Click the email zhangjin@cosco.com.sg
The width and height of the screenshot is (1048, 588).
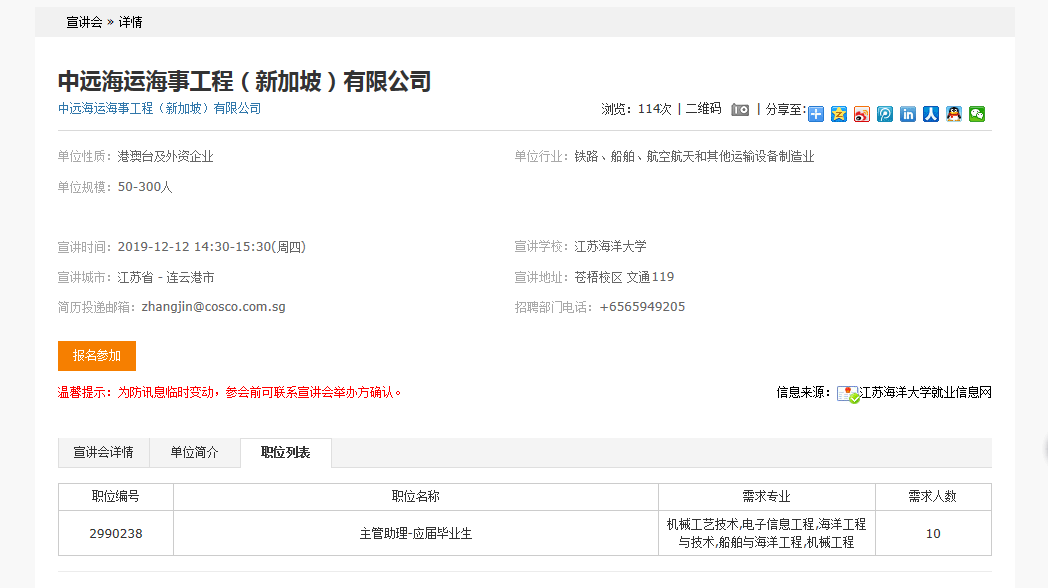coord(213,307)
